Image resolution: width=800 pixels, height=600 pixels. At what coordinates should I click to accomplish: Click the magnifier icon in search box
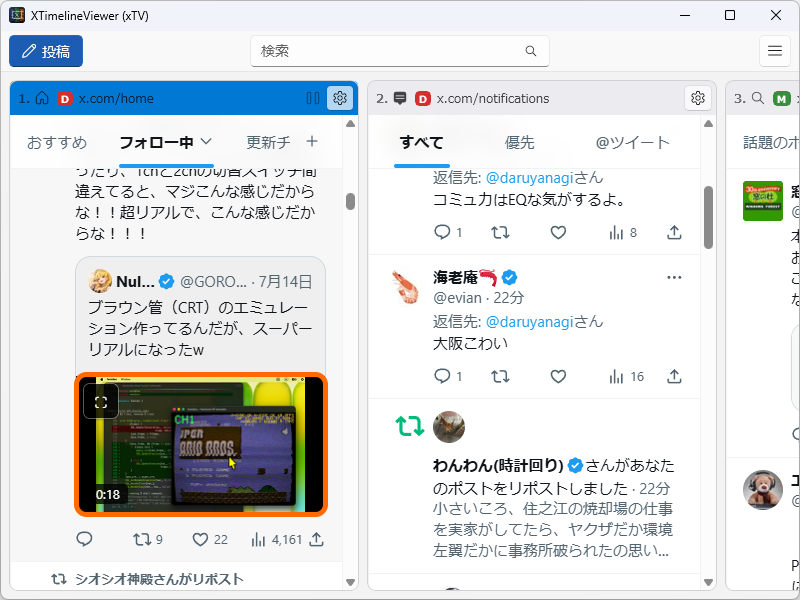[x=531, y=51]
